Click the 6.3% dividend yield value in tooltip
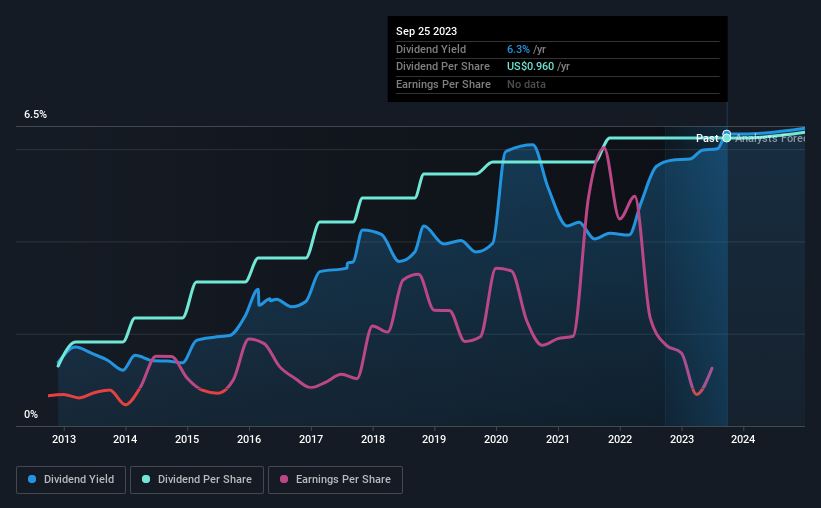Screen dimensions: 821x508 tap(518, 49)
